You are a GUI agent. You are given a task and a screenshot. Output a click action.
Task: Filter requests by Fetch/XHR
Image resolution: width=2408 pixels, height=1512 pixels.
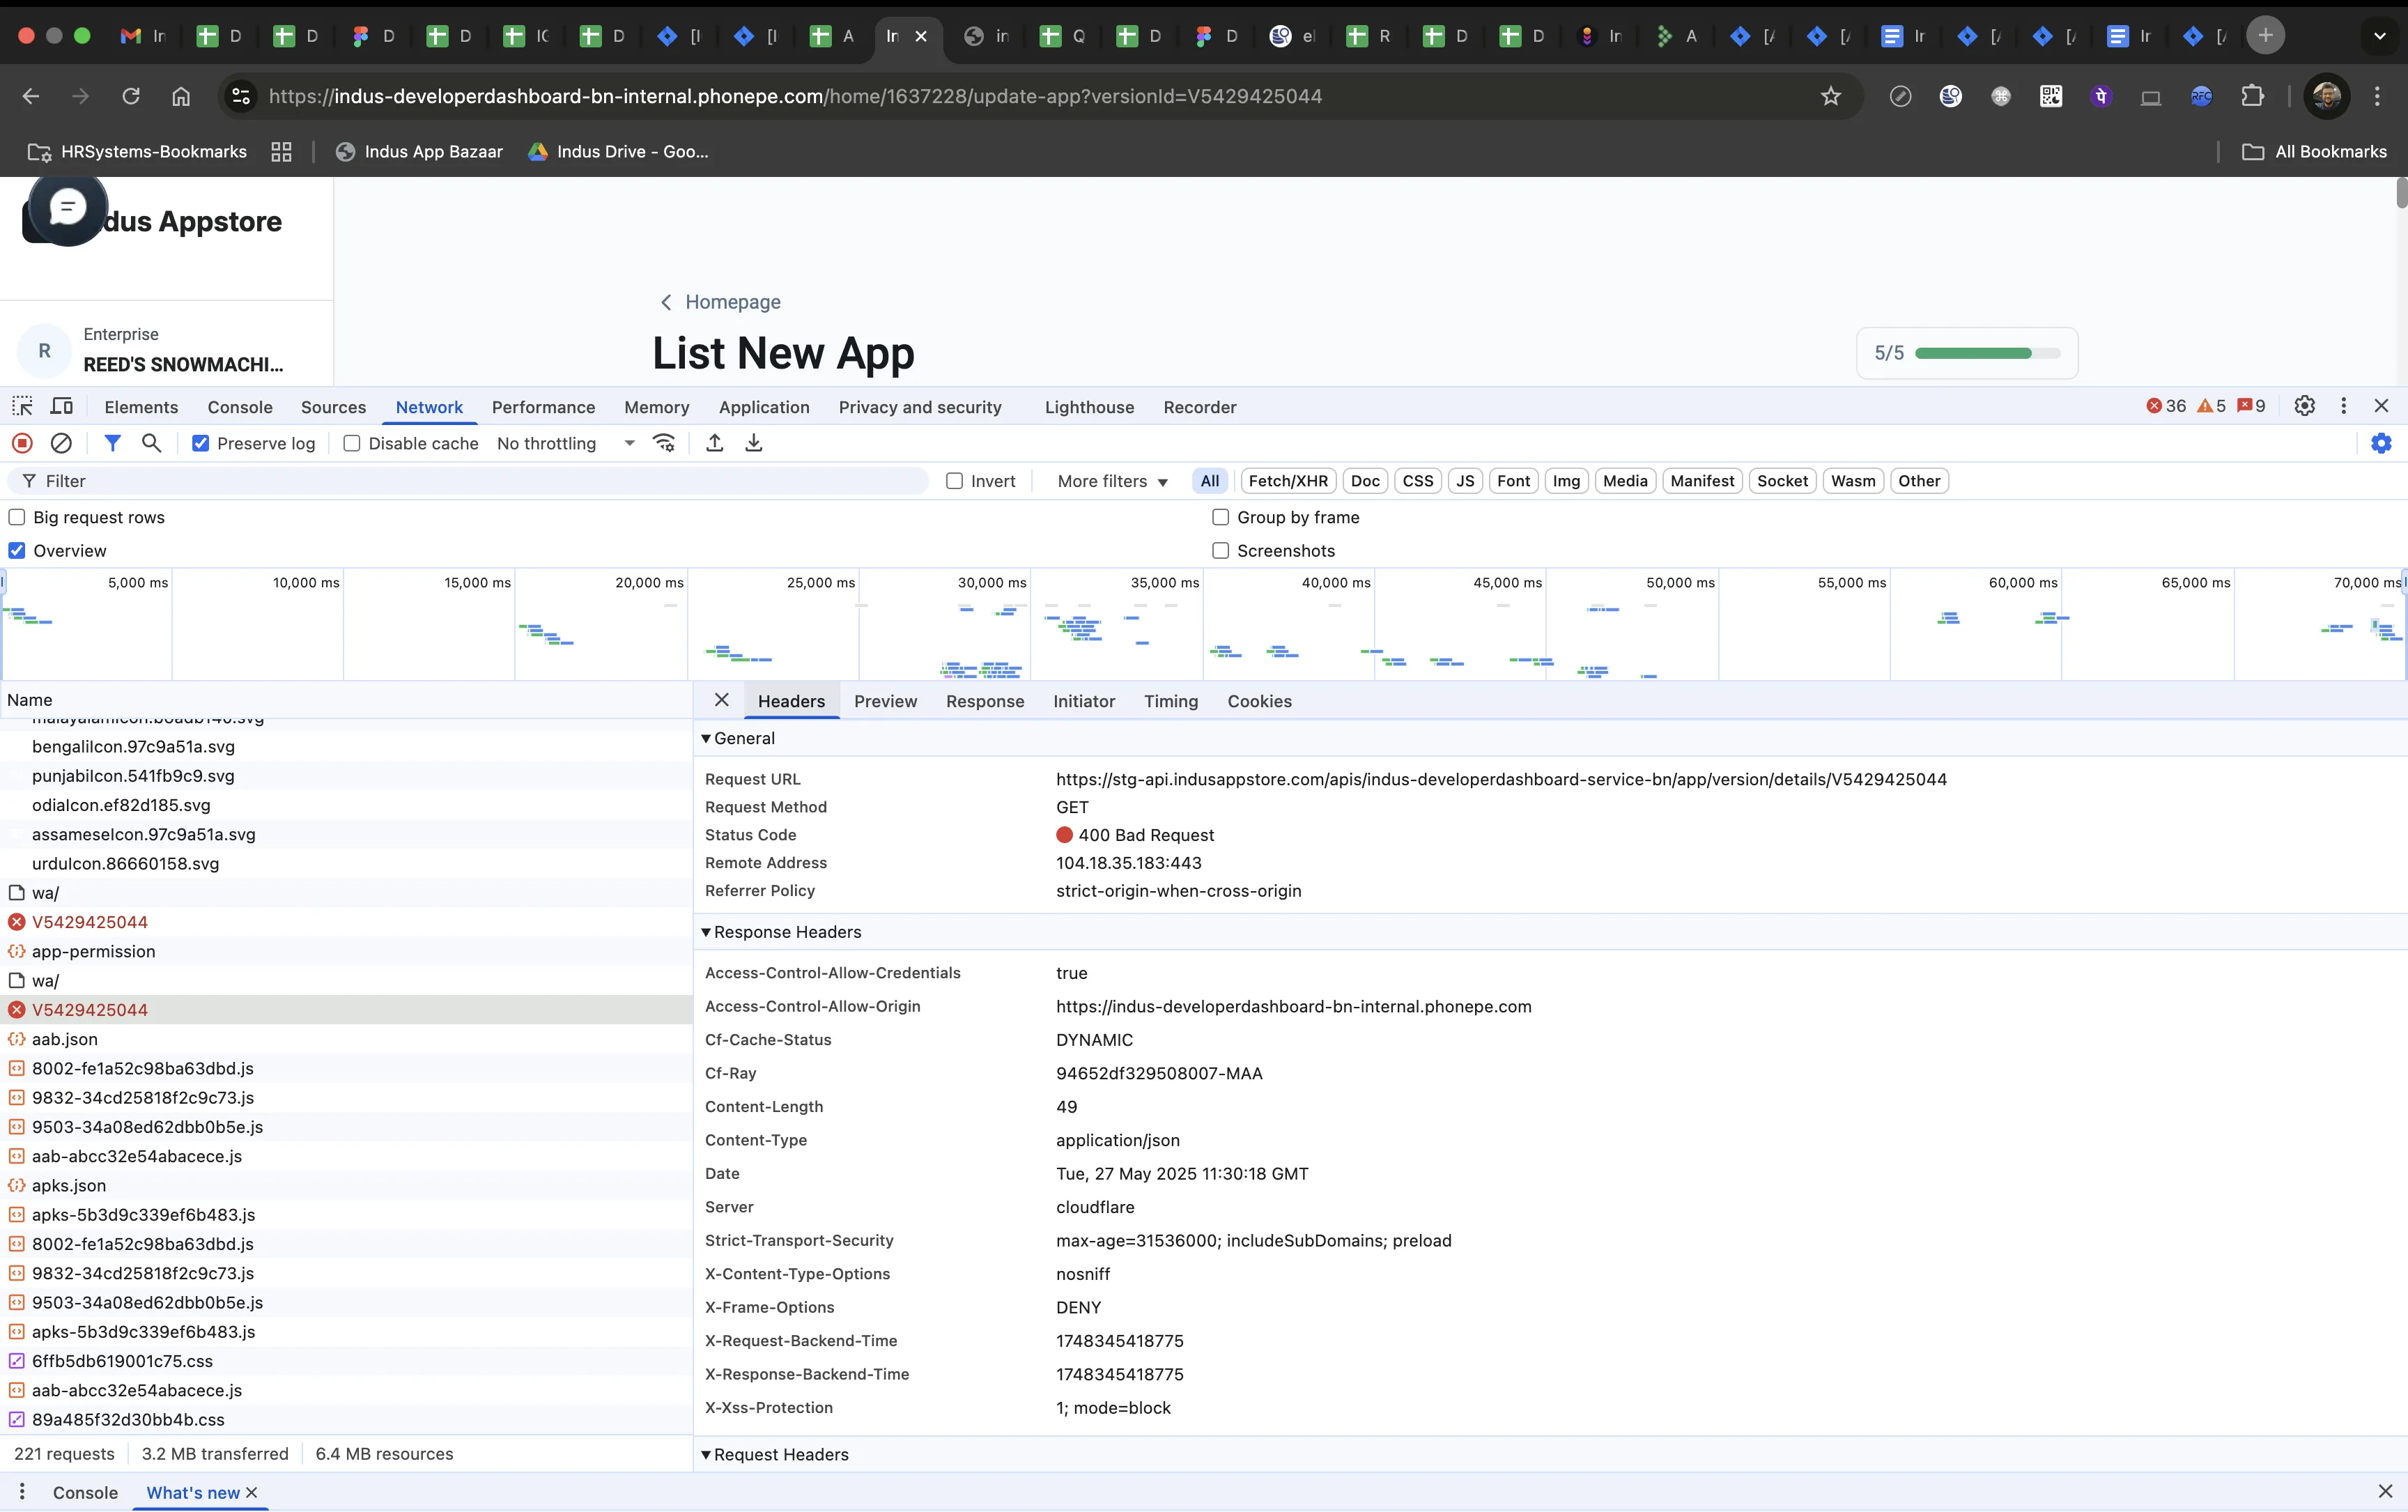1288,481
